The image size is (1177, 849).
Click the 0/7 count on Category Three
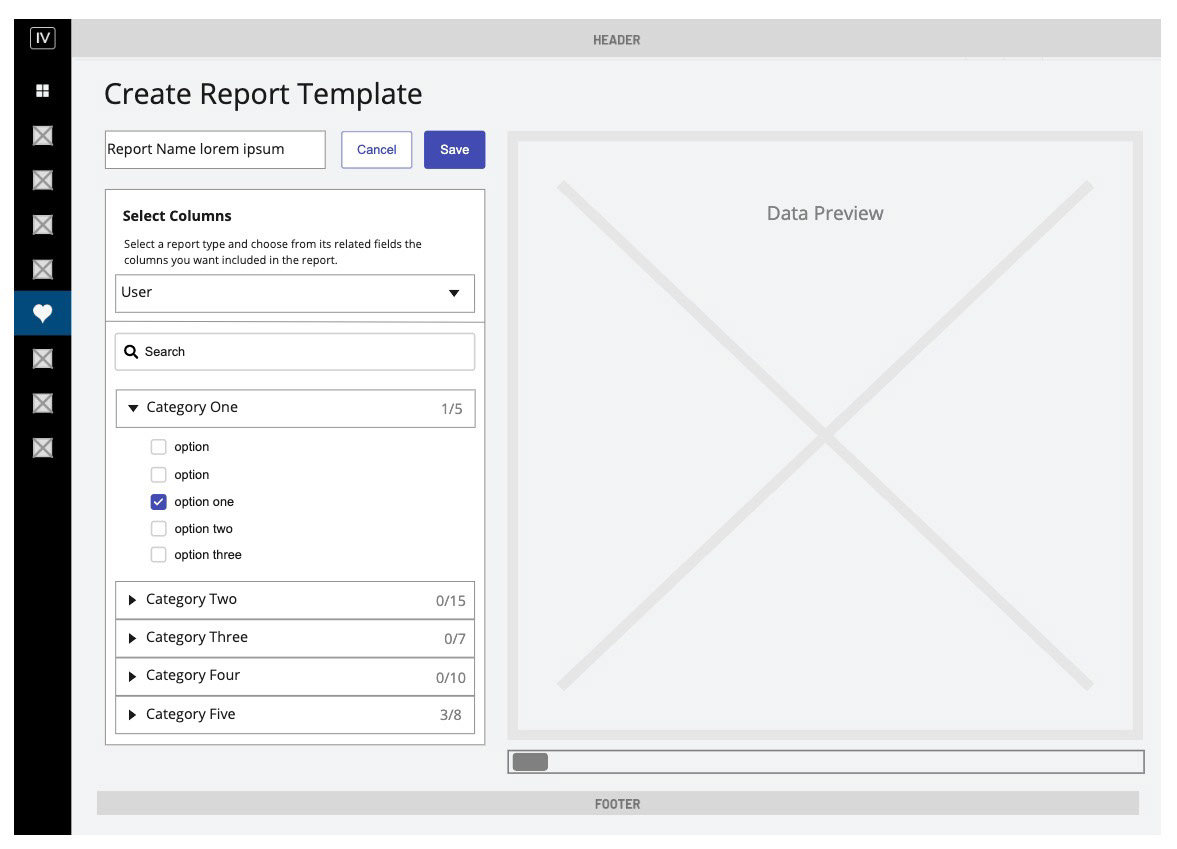coord(455,640)
